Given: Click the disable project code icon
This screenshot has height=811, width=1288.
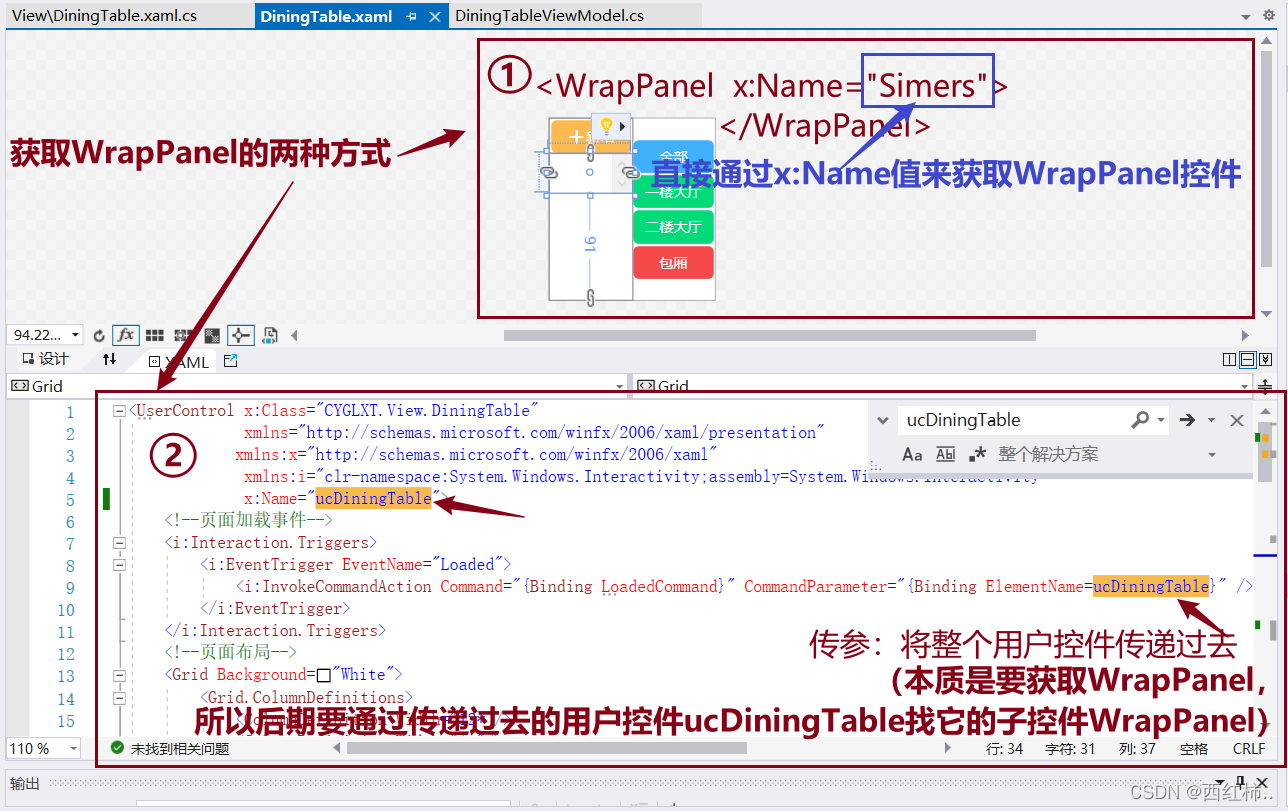Looking at the screenshot, I should pyautogui.click(x=270, y=335).
